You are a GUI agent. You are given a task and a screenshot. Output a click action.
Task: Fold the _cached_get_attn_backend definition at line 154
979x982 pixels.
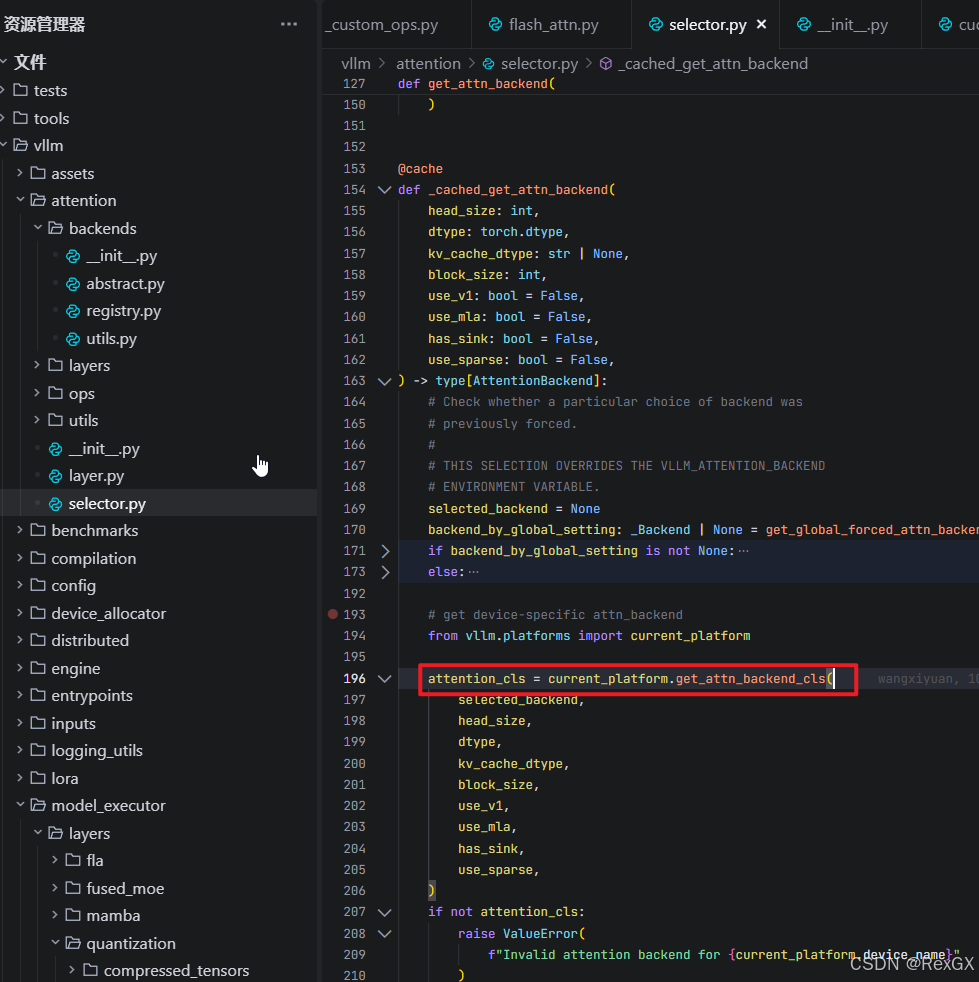pyautogui.click(x=385, y=190)
